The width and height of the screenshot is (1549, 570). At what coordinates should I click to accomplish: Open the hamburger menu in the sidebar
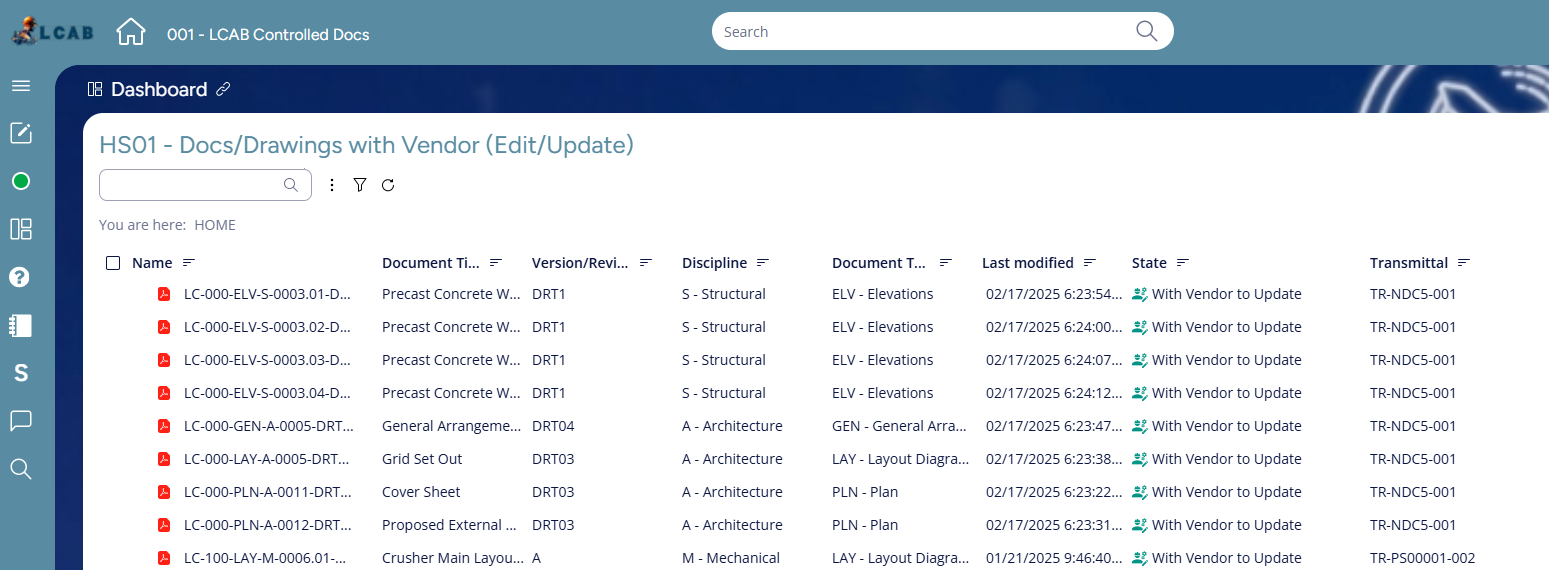[x=21, y=86]
